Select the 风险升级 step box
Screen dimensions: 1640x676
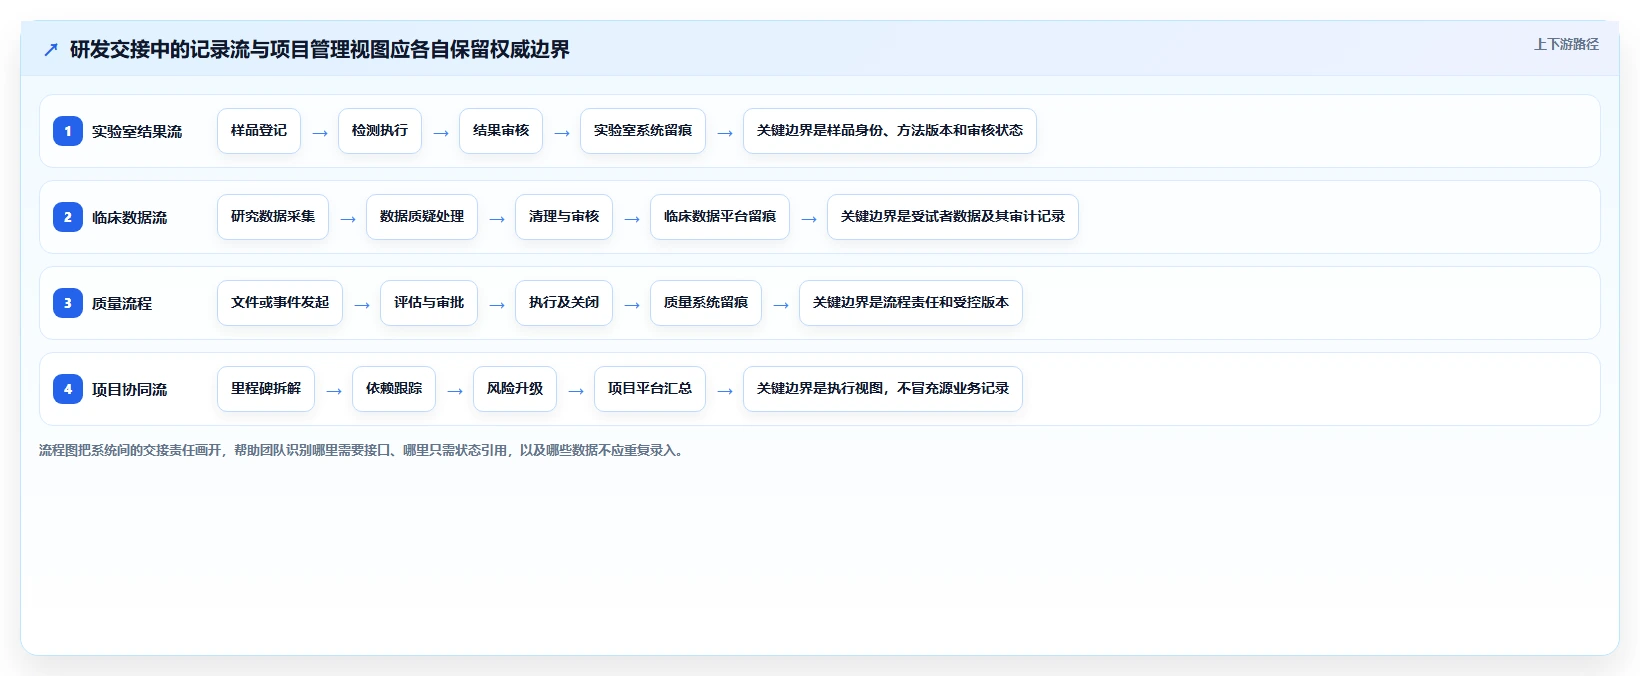(x=515, y=389)
